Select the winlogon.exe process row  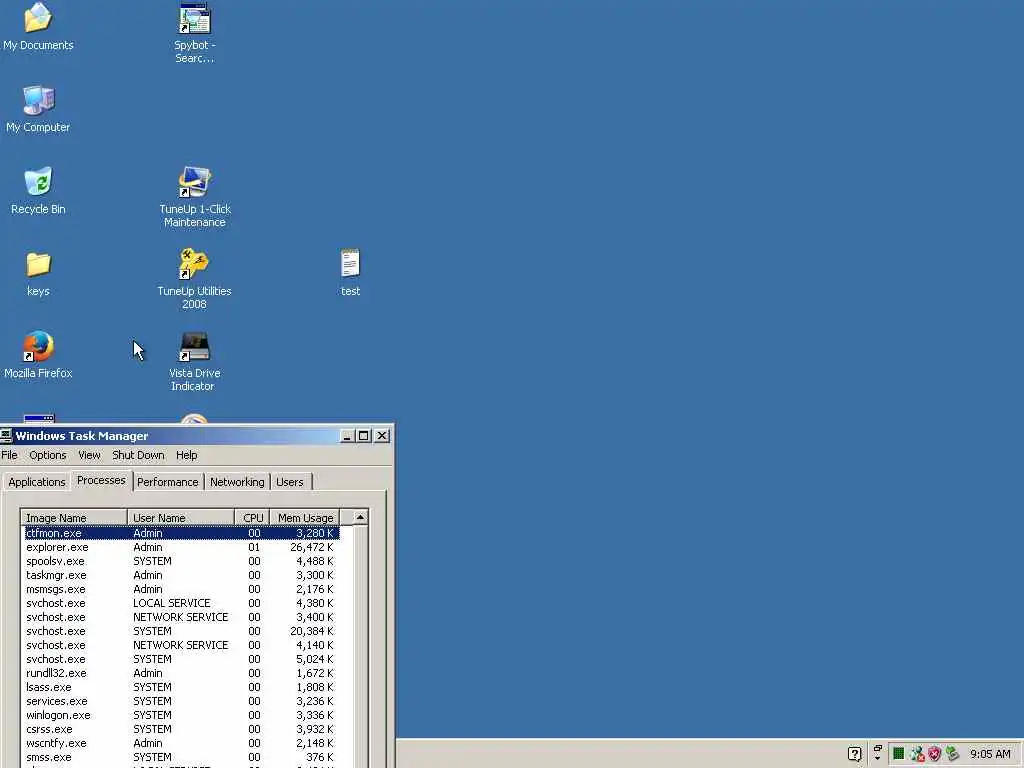click(181, 715)
